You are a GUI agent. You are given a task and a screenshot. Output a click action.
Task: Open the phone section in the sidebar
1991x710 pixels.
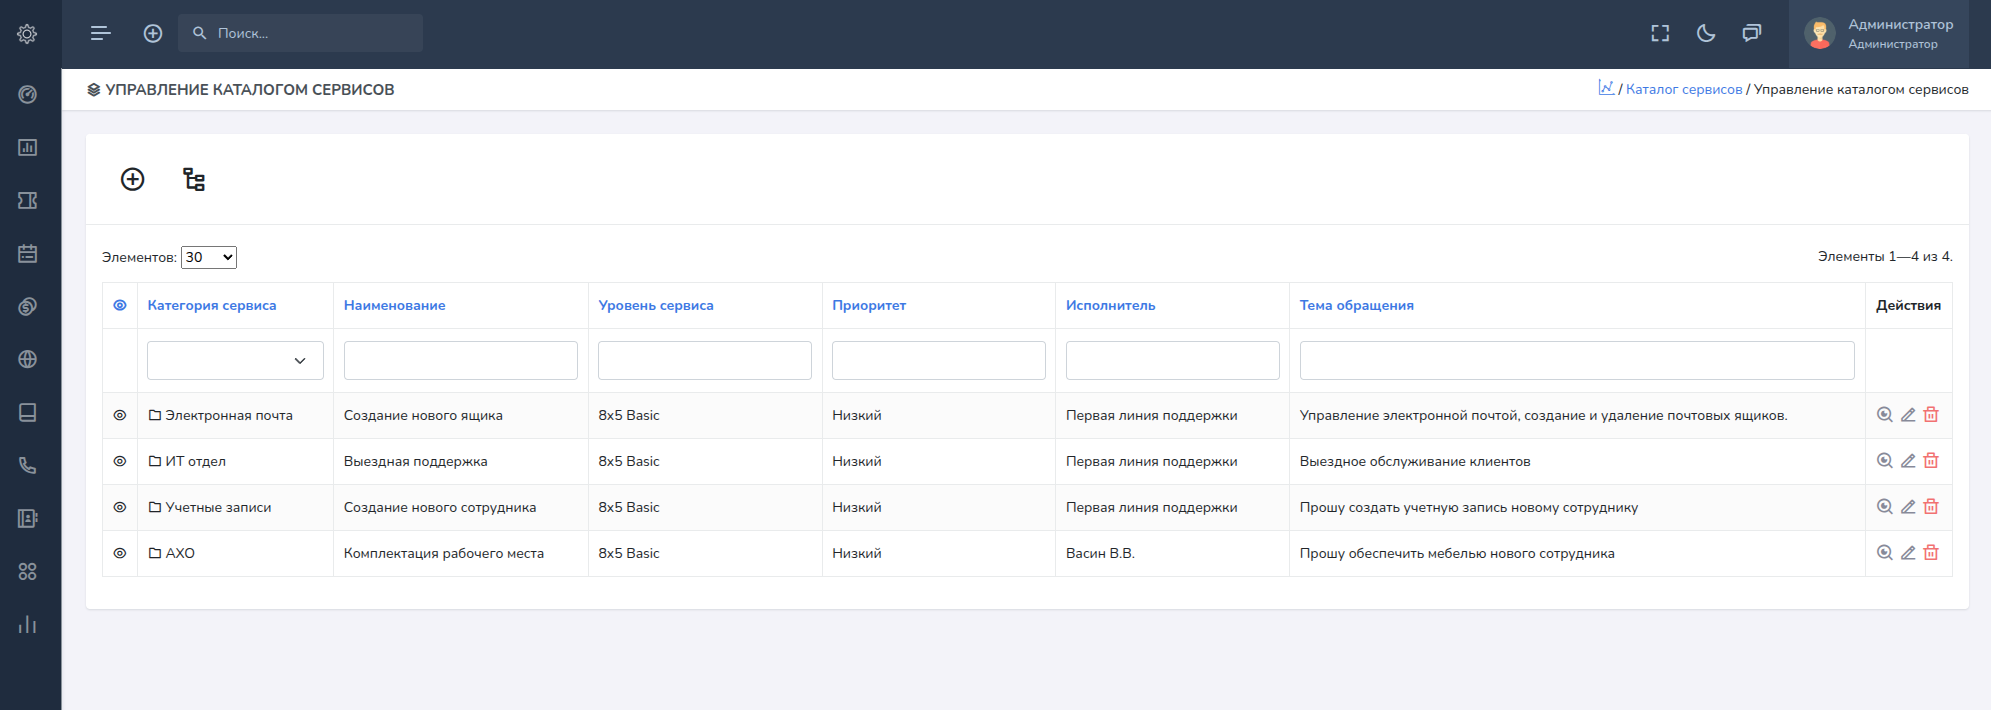click(x=28, y=465)
